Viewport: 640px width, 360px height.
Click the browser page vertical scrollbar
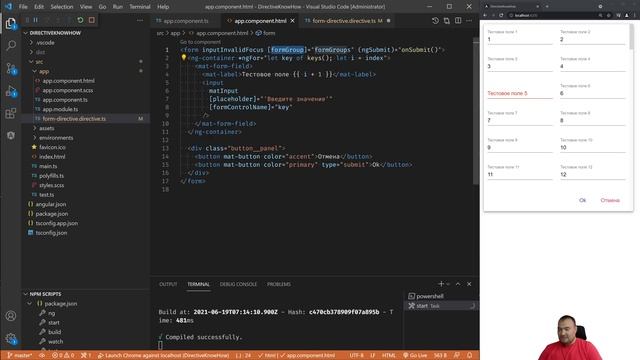point(632,37)
